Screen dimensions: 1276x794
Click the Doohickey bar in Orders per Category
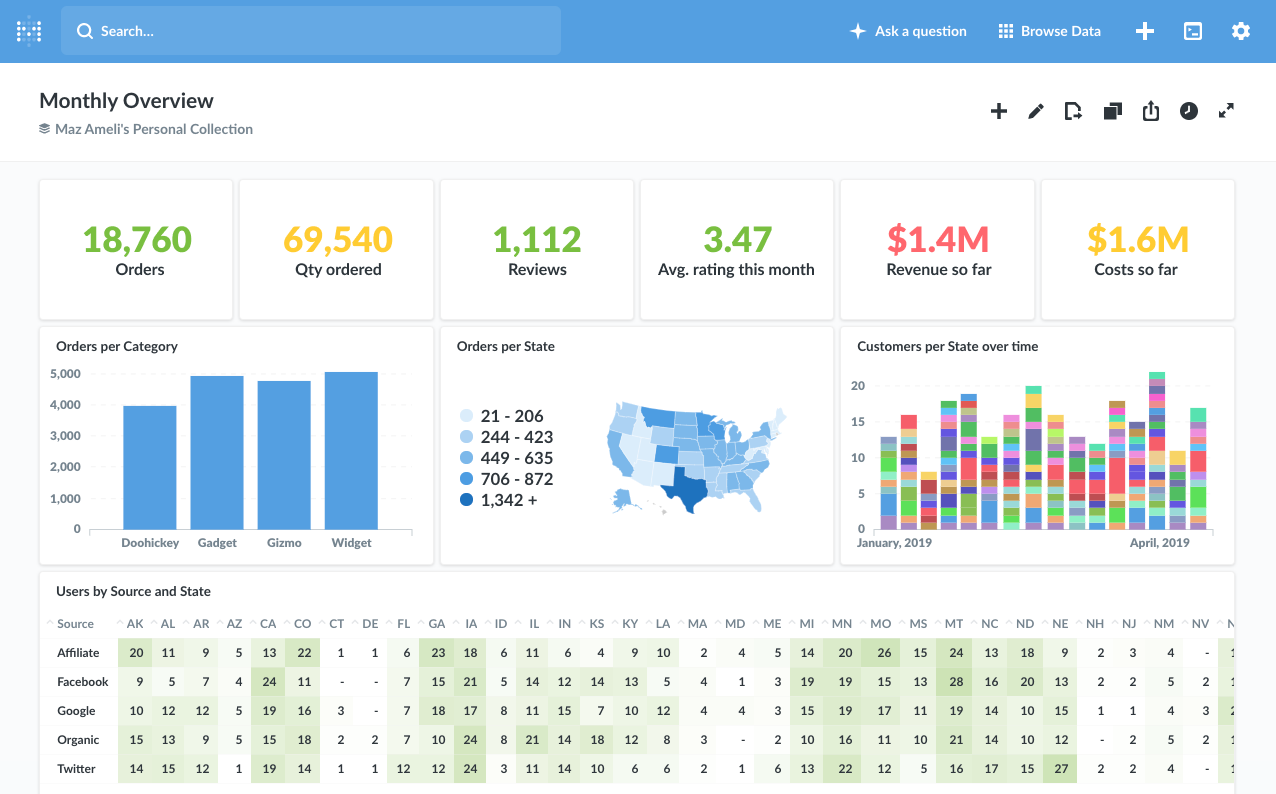pos(150,467)
